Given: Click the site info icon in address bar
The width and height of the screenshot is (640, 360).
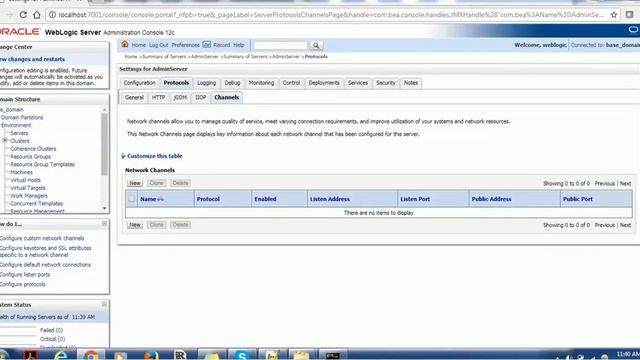Looking at the screenshot, I should pos(52,15).
